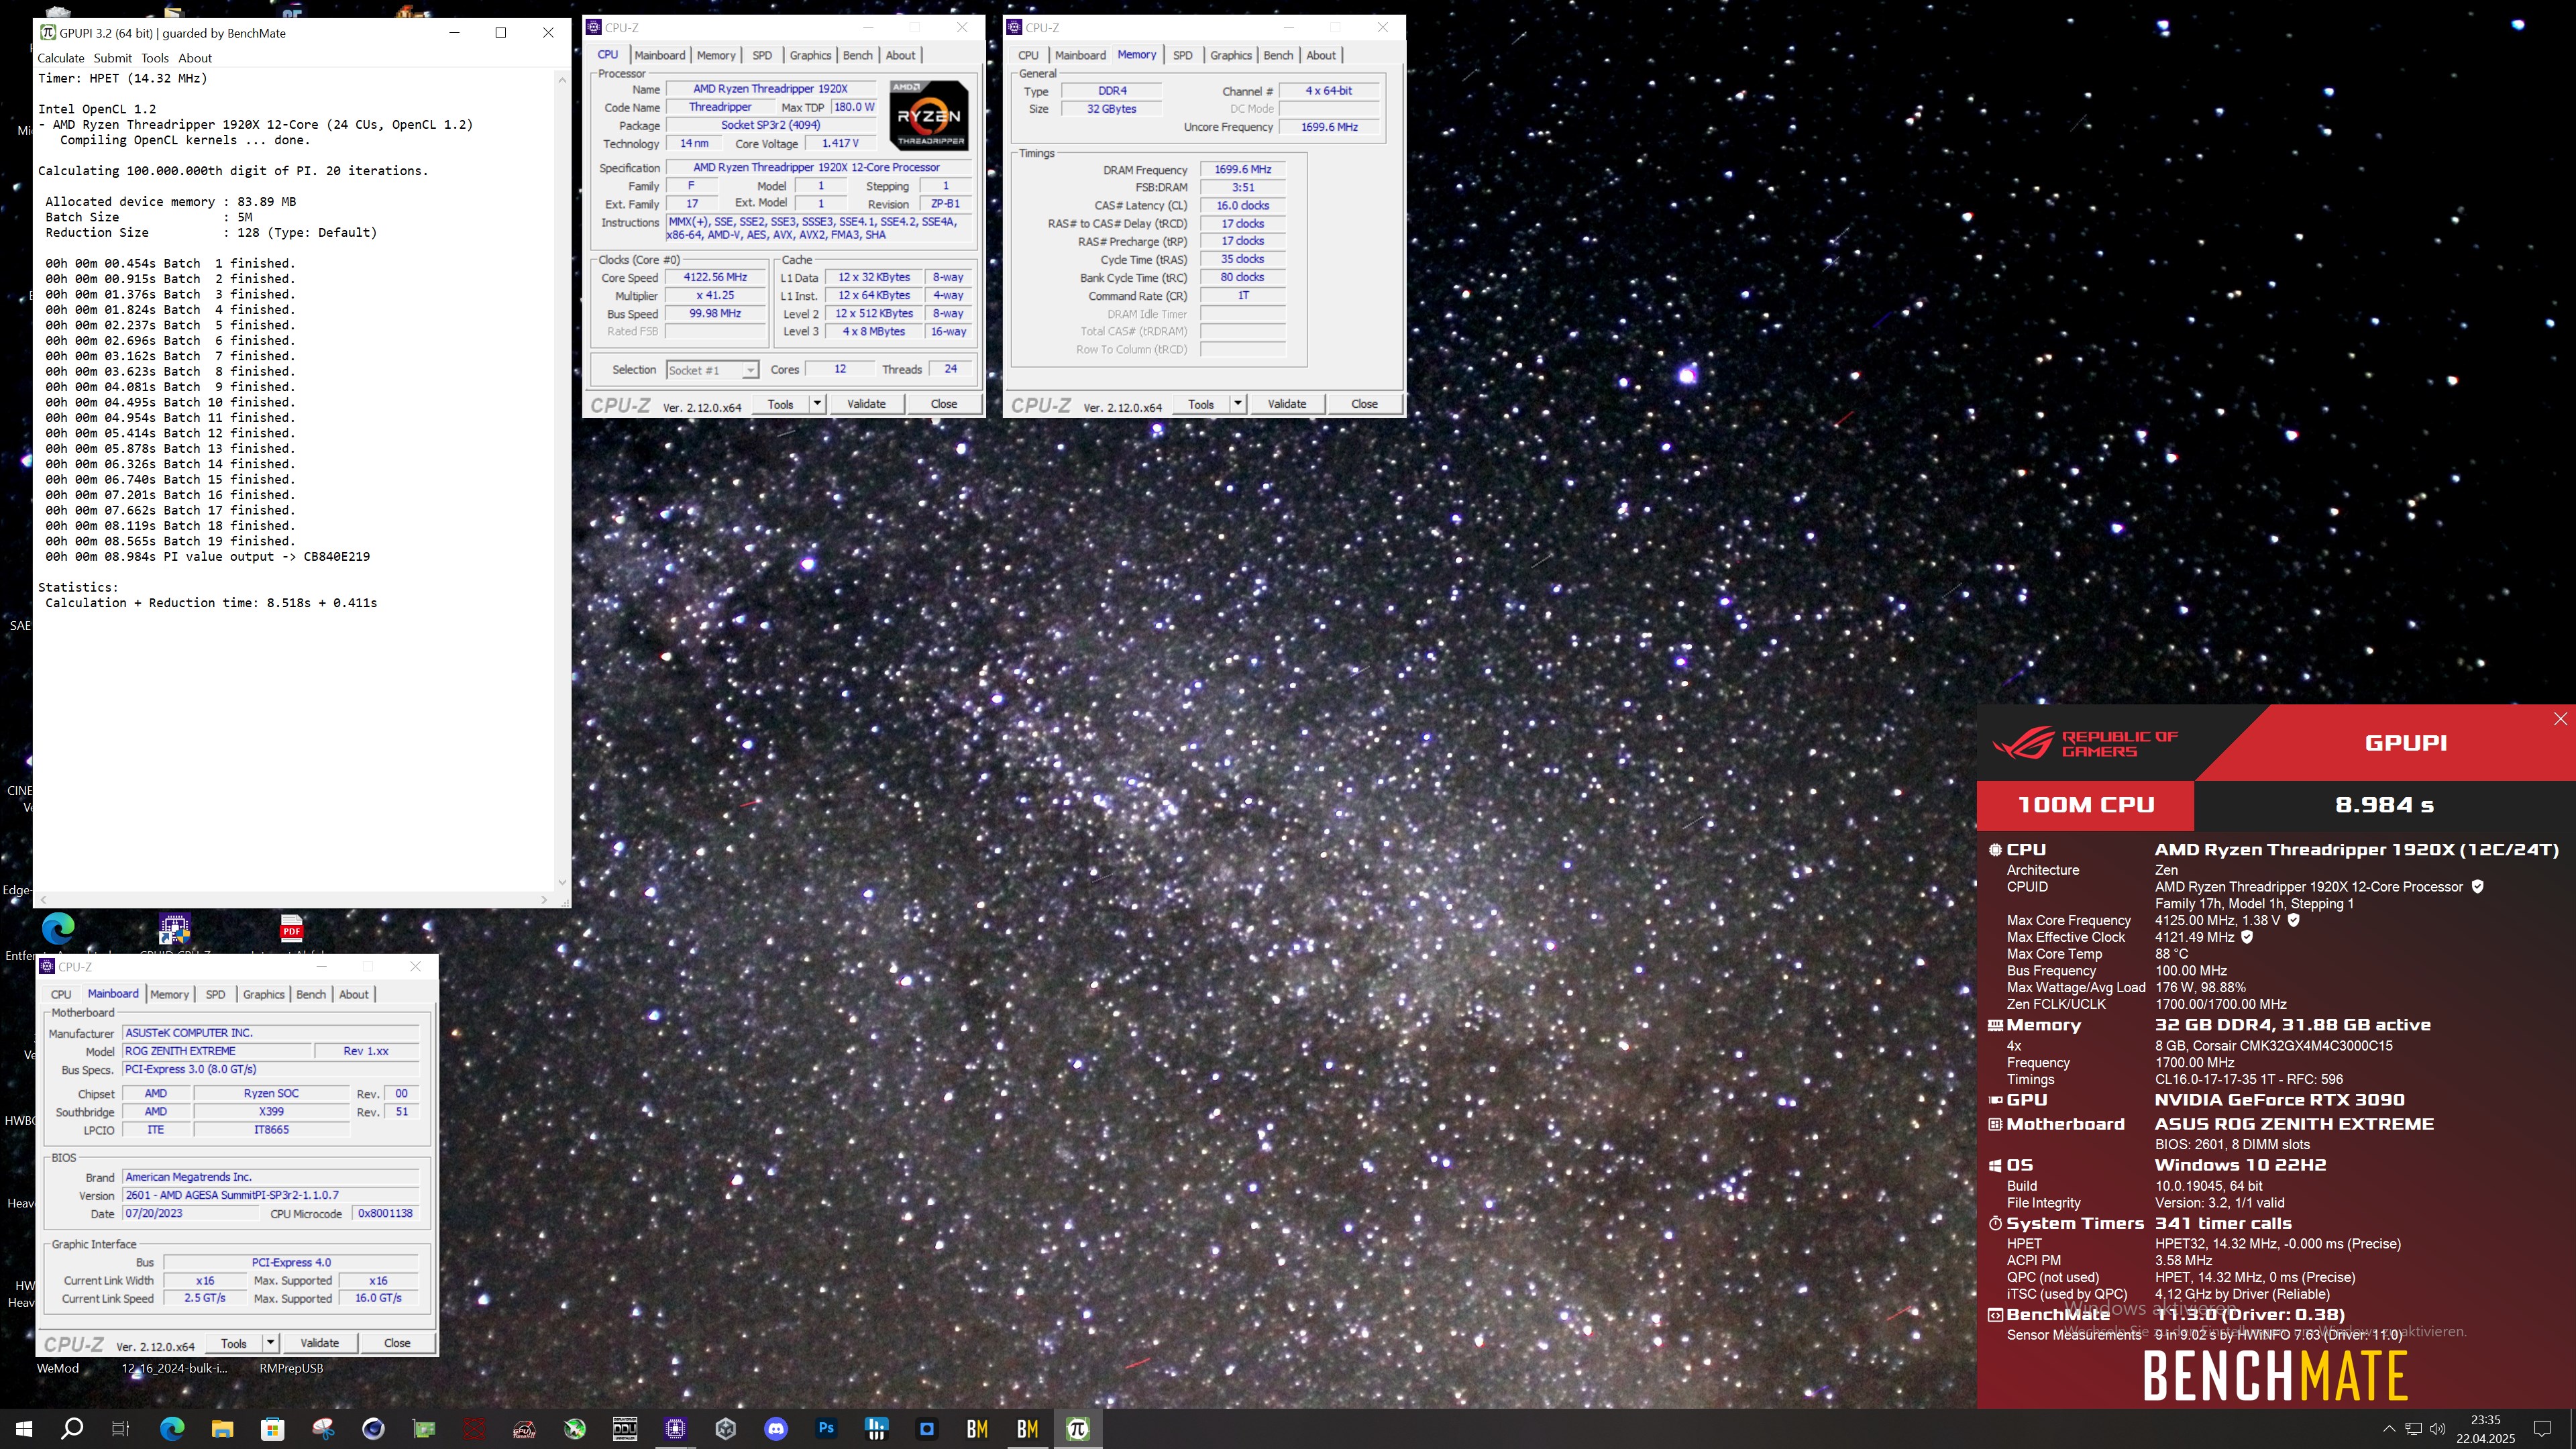
Task: Click GPUPI vertical scrollbar down arrow
Action: click(x=562, y=882)
